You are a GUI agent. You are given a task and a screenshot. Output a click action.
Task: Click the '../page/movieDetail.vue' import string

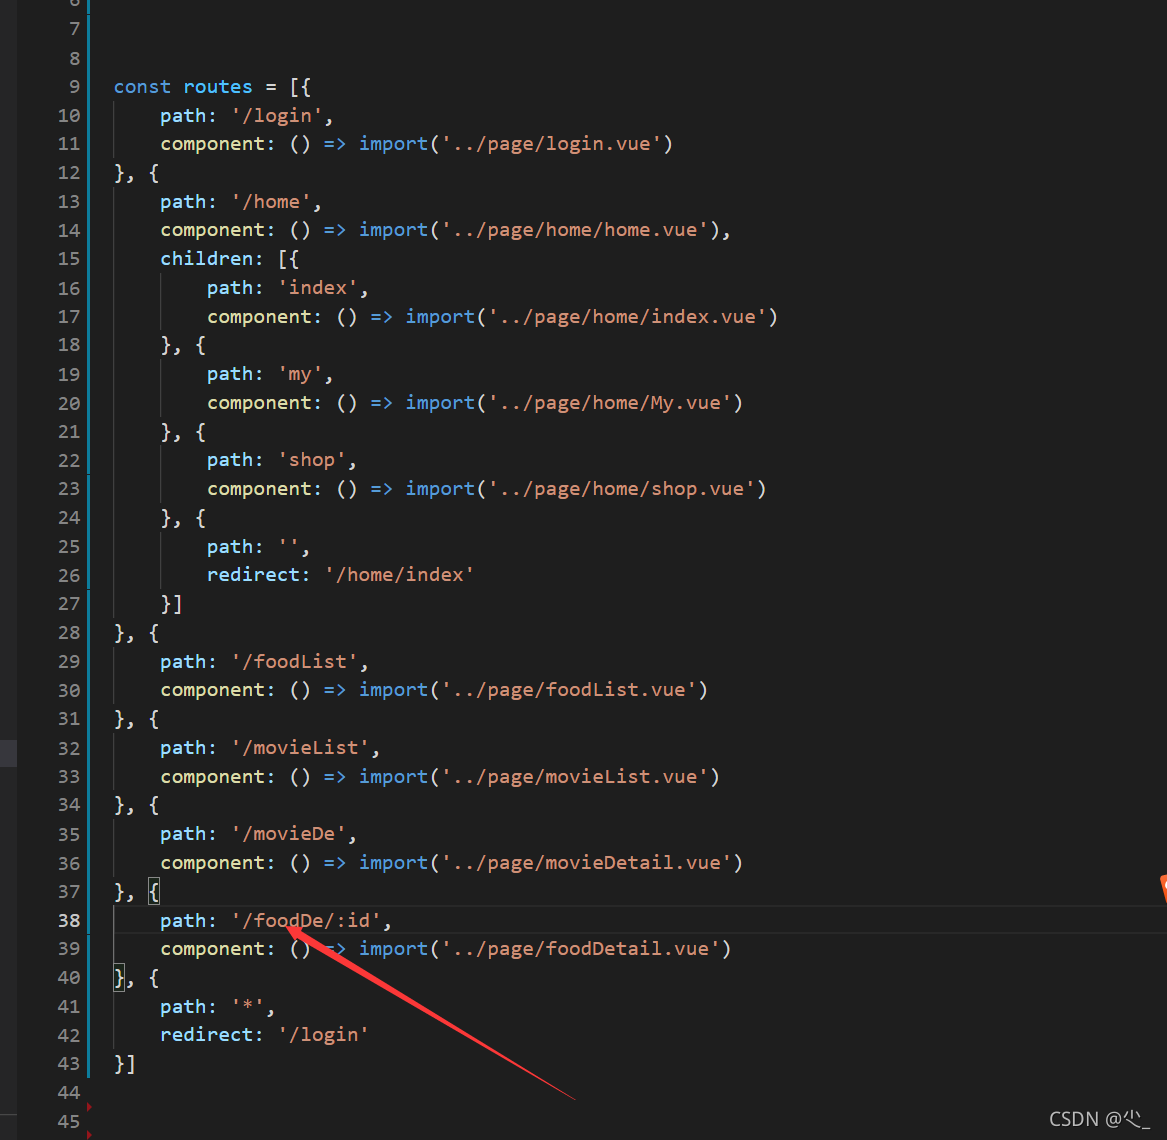tap(586, 863)
